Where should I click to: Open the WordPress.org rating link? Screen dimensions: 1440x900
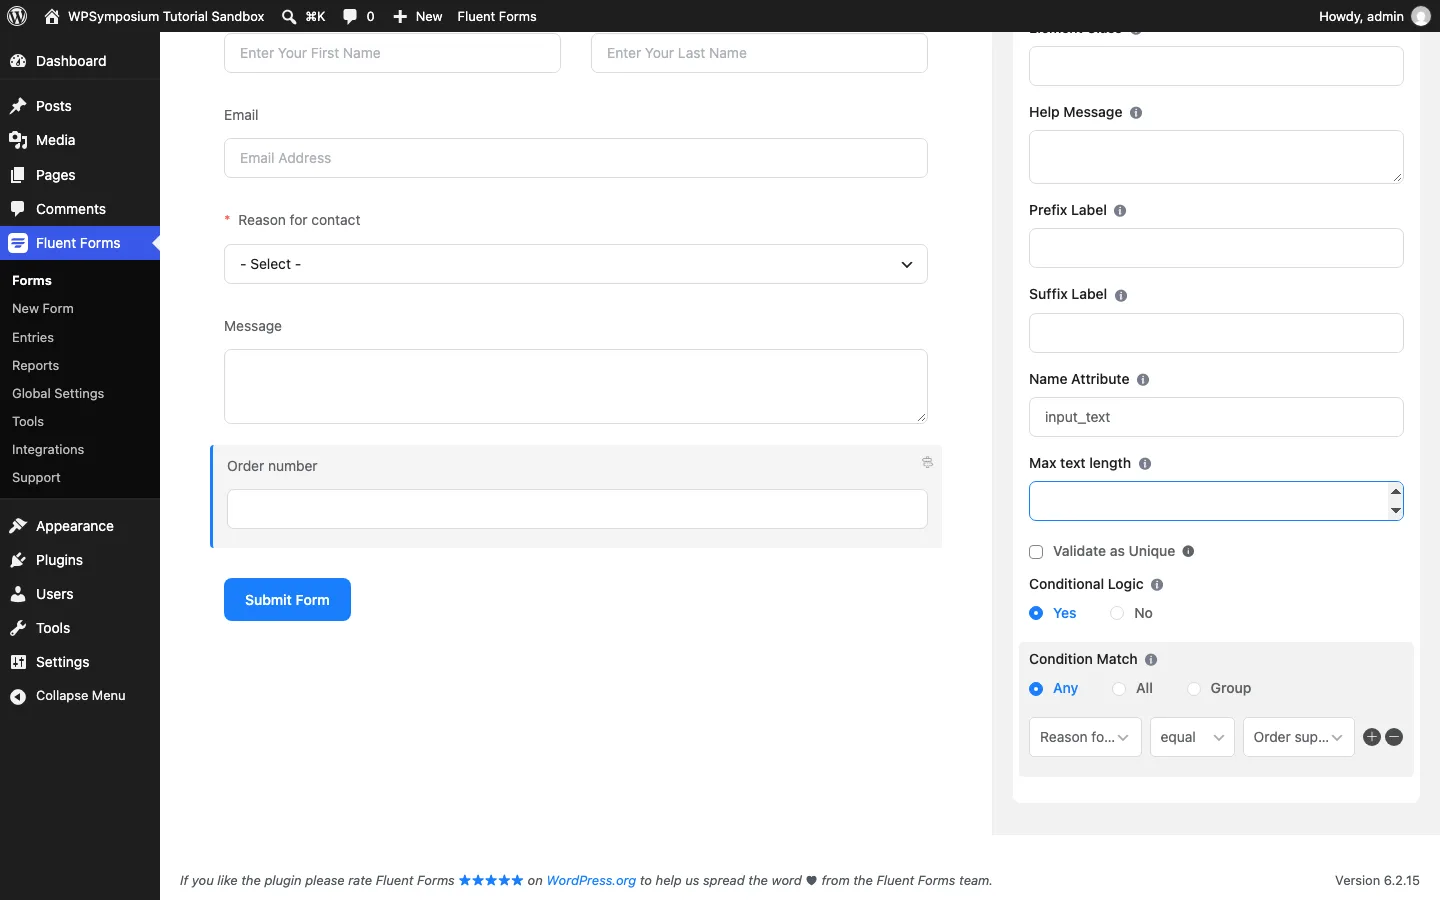pyautogui.click(x=591, y=880)
